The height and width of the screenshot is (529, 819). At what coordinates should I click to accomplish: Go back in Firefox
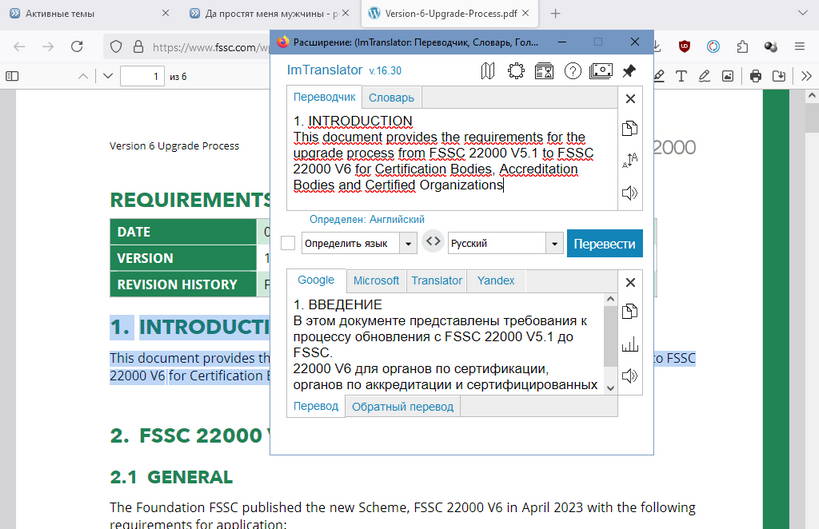click(x=19, y=46)
